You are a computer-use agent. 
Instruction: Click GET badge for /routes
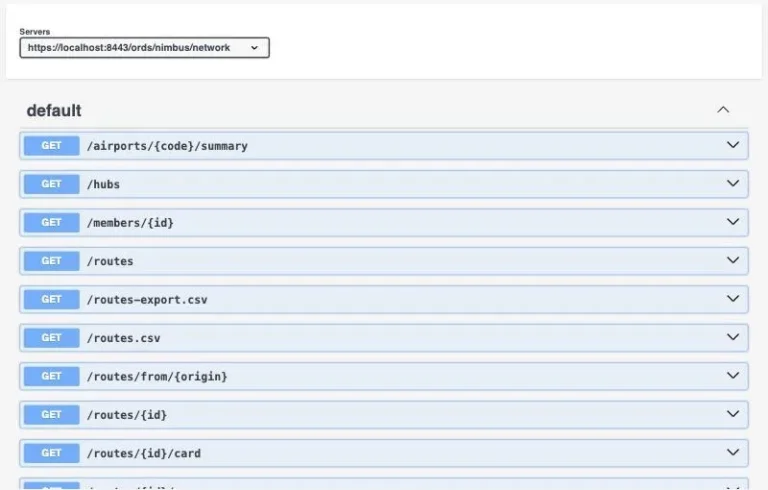pyautogui.click(x=51, y=261)
